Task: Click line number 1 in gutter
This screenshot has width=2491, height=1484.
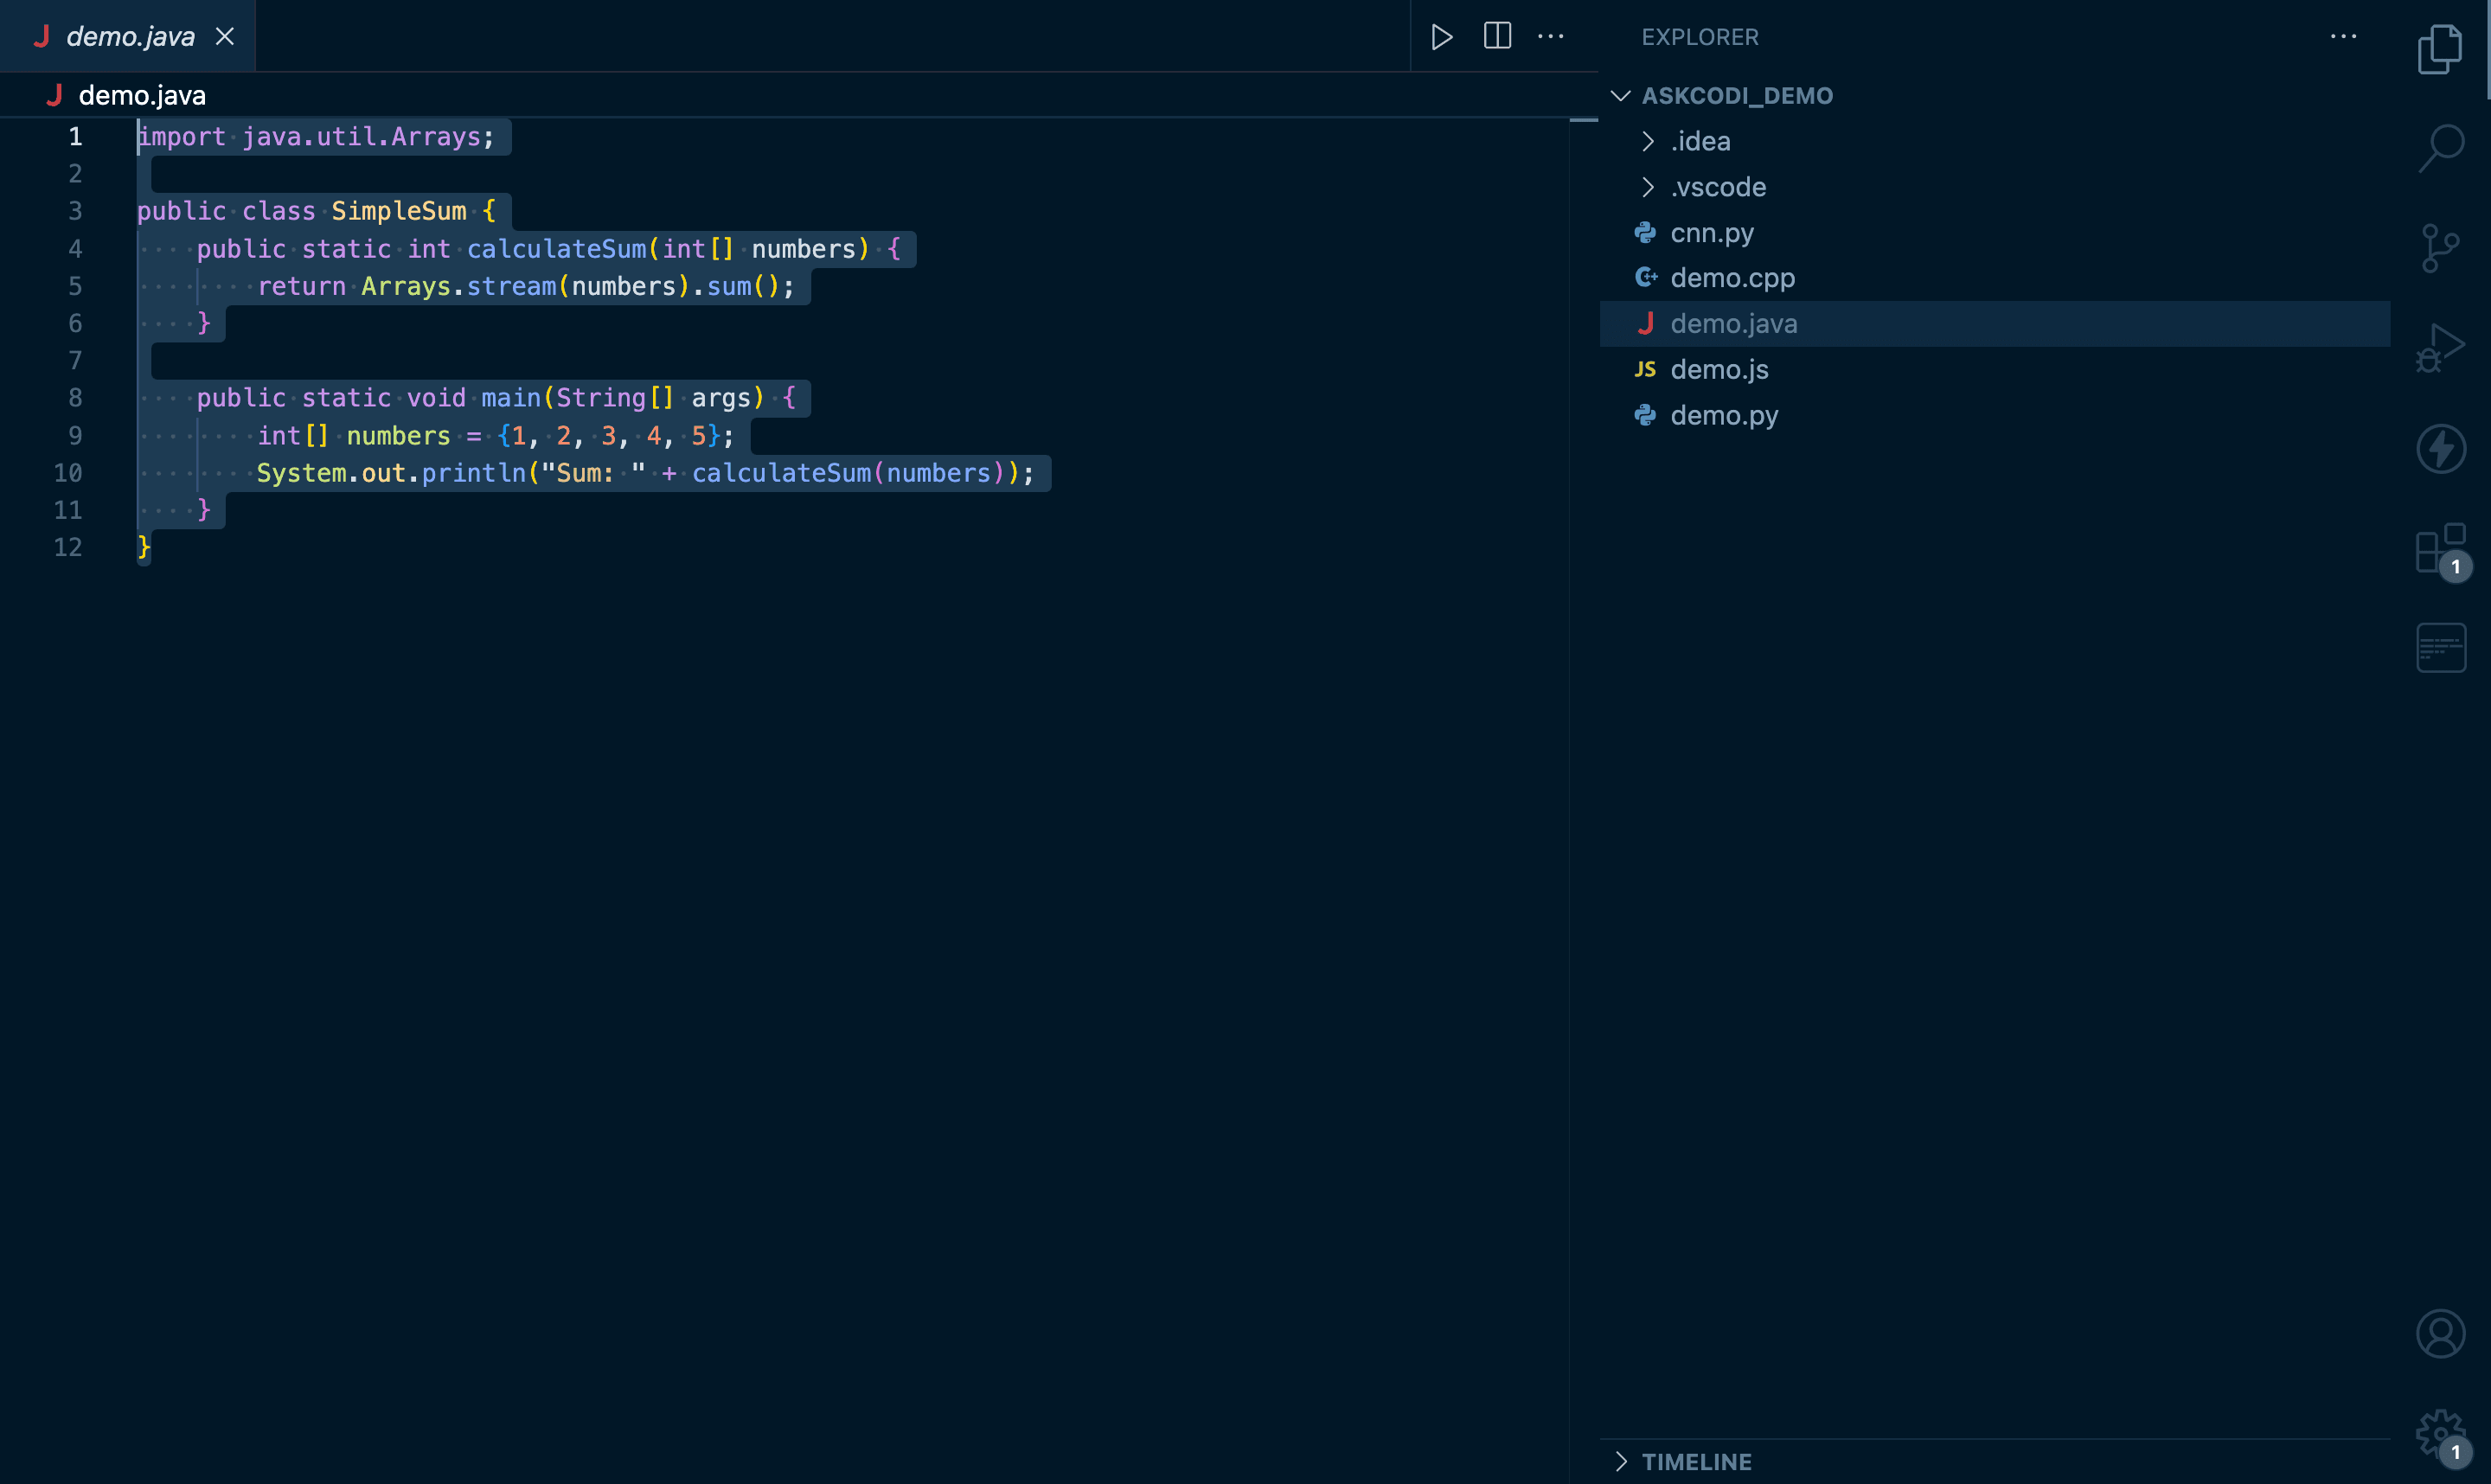Action: 75,136
